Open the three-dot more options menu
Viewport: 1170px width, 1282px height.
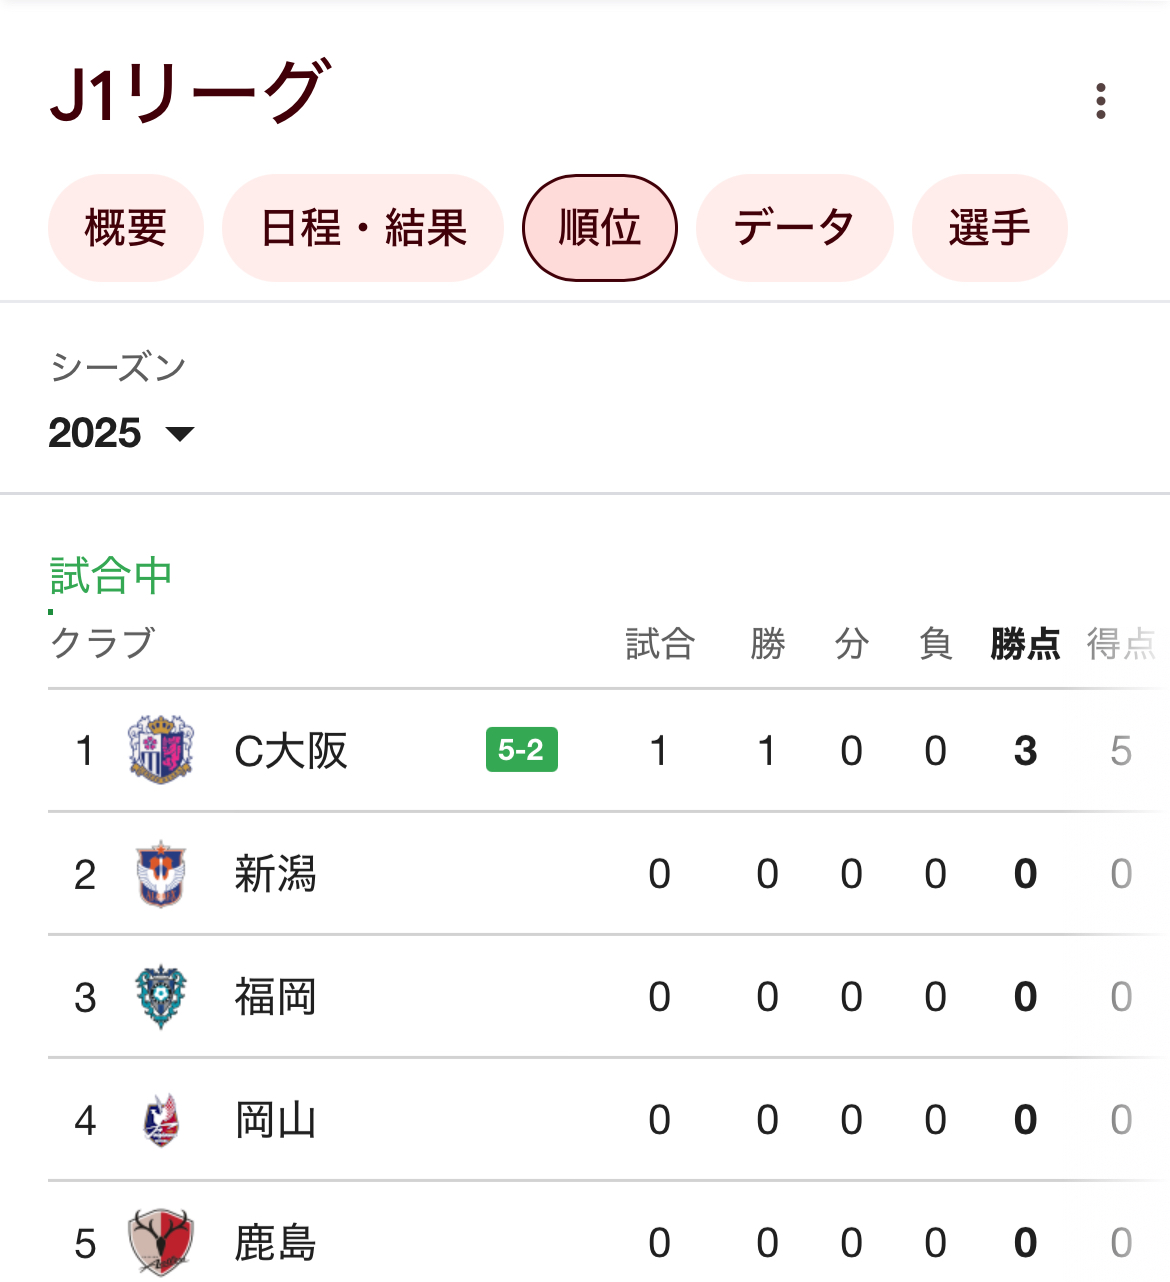pos(1100,101)
